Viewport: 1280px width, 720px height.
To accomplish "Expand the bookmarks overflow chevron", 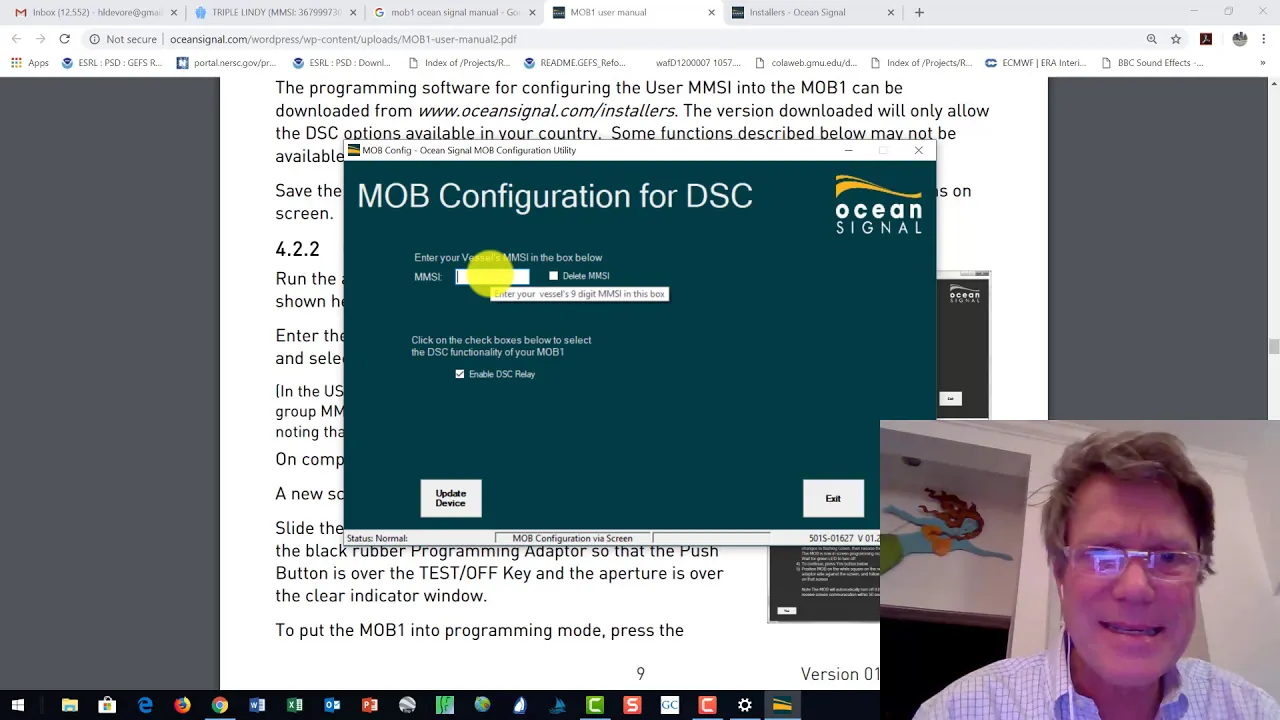I will tap(1262, 63).
